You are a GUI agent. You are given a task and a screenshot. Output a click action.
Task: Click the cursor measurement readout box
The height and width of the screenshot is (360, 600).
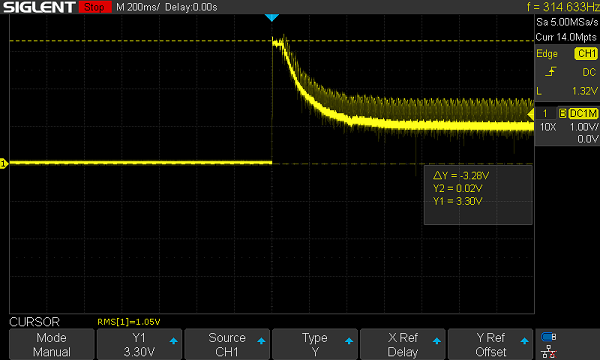coord(478,195)
